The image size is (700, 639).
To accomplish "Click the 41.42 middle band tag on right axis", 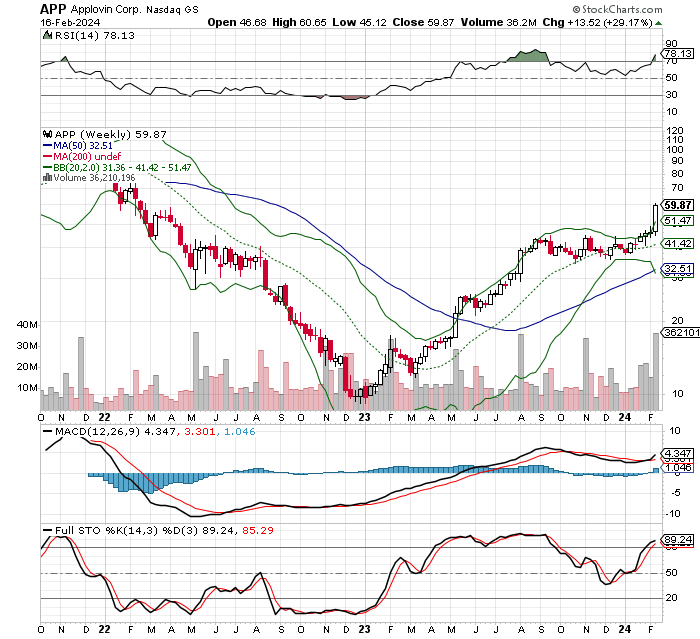I will (x=678, y=244).
